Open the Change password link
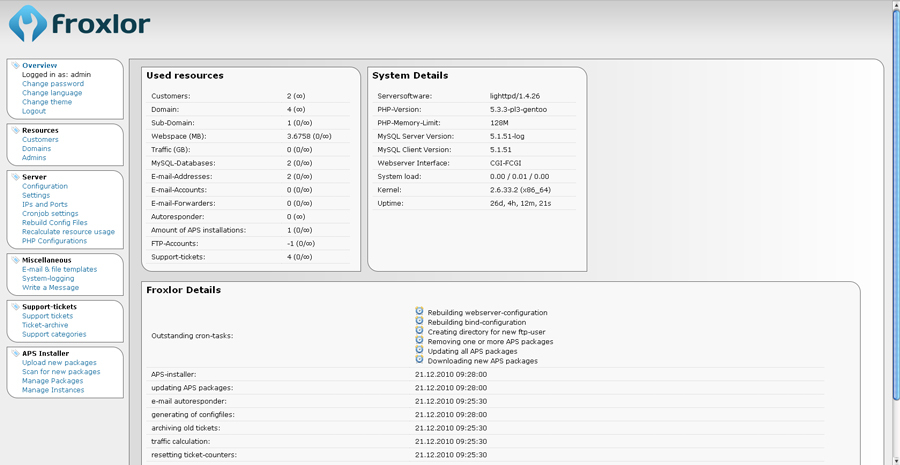Viewport: 900px width, 465px height. pyautogui.click(x=53, y=84)
